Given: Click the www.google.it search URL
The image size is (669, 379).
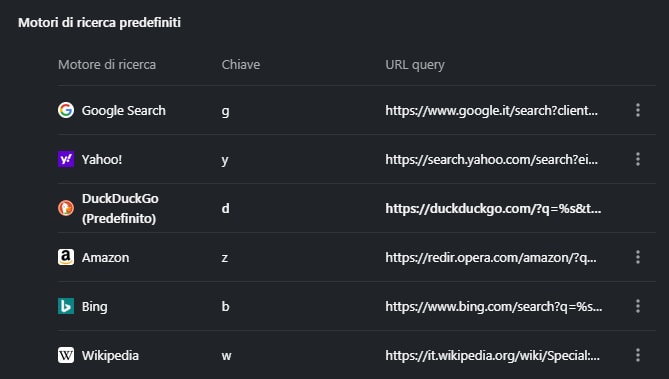Looking at the screenshot, I should [492, 111].
